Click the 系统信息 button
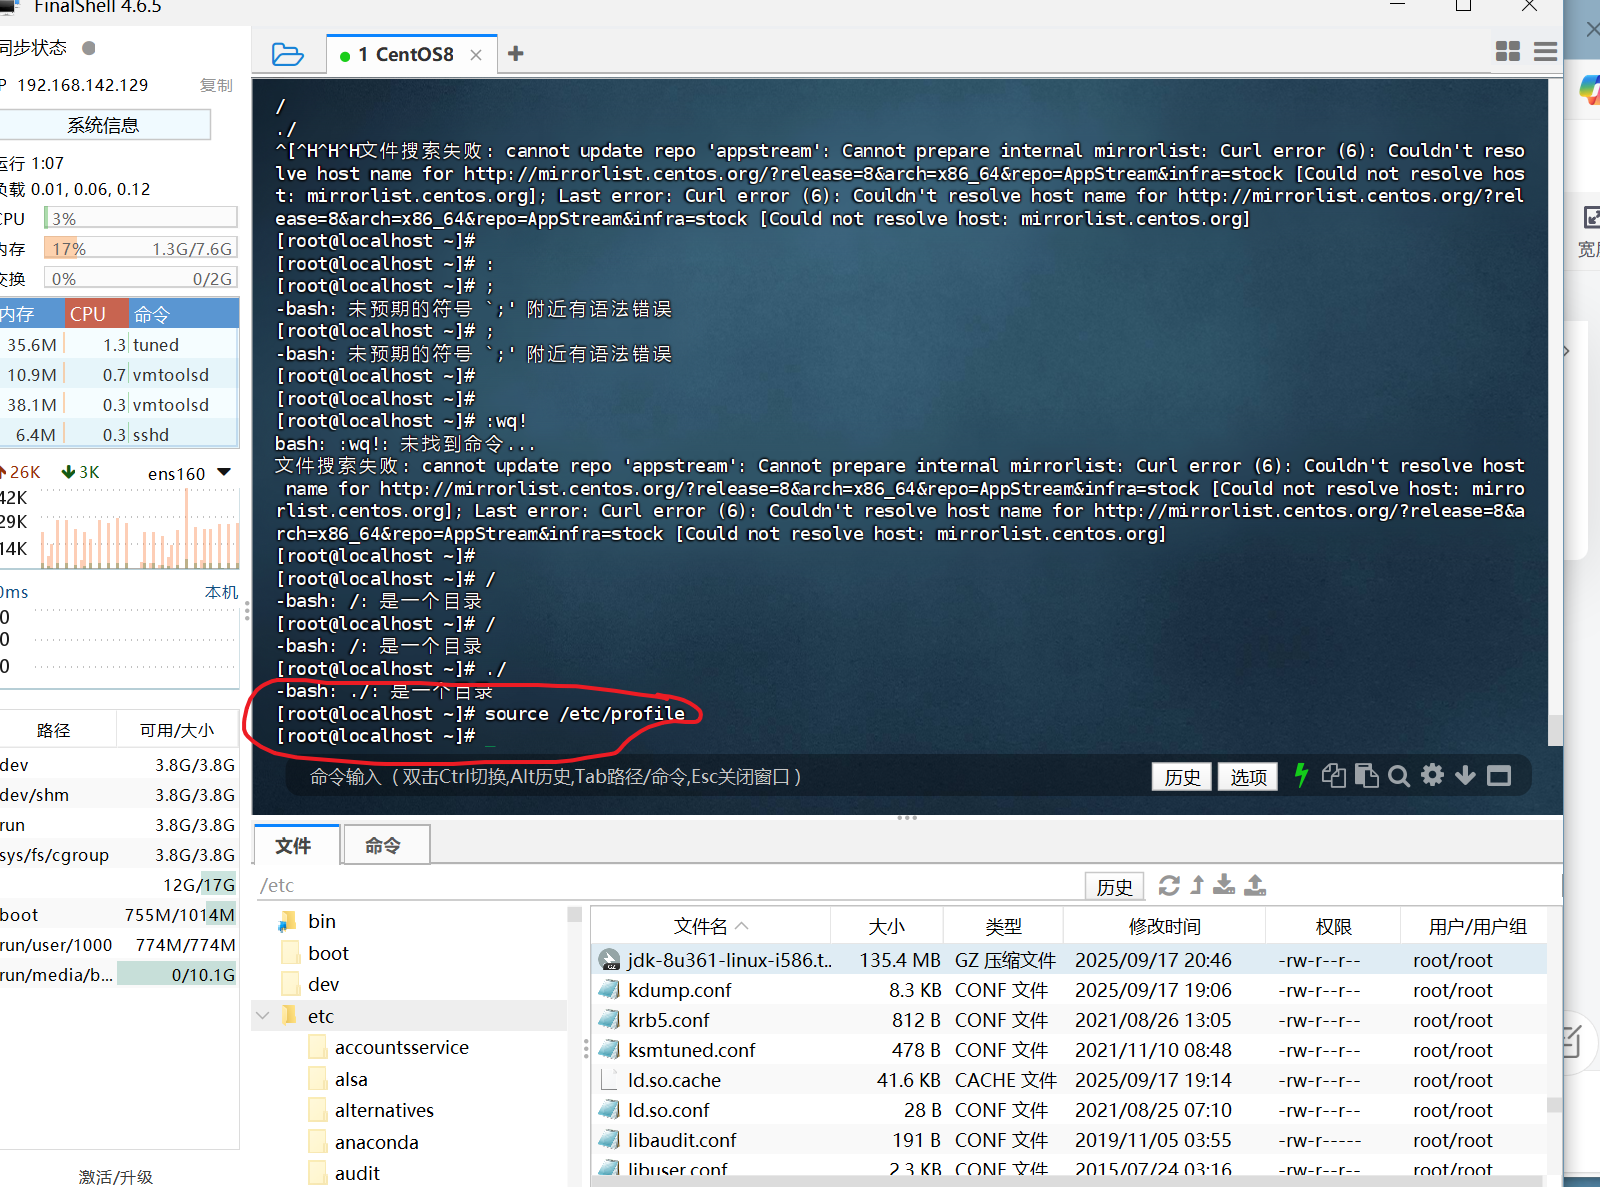This screenshot has width=1600, height=1187. 104,124
